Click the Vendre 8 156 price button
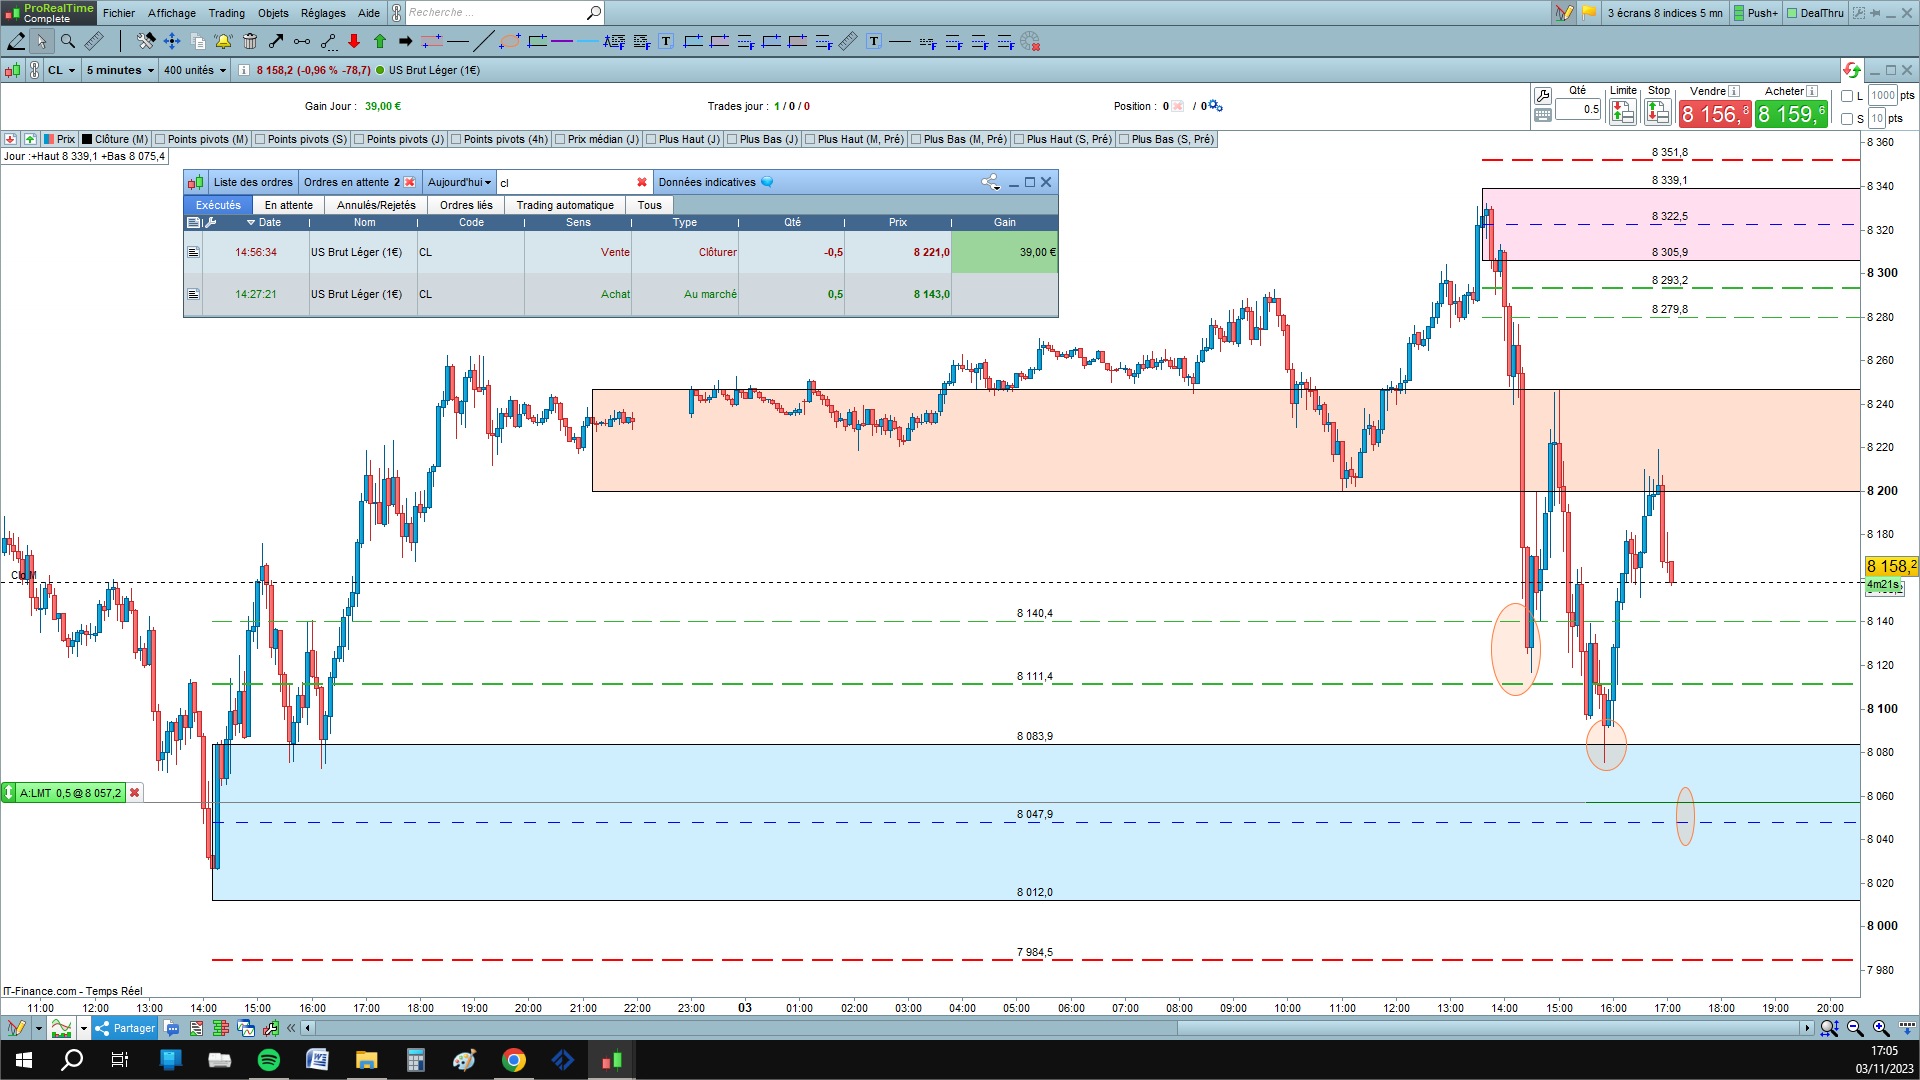The height and width of the screenshot is (1080, 1920). click(1714, 114)
